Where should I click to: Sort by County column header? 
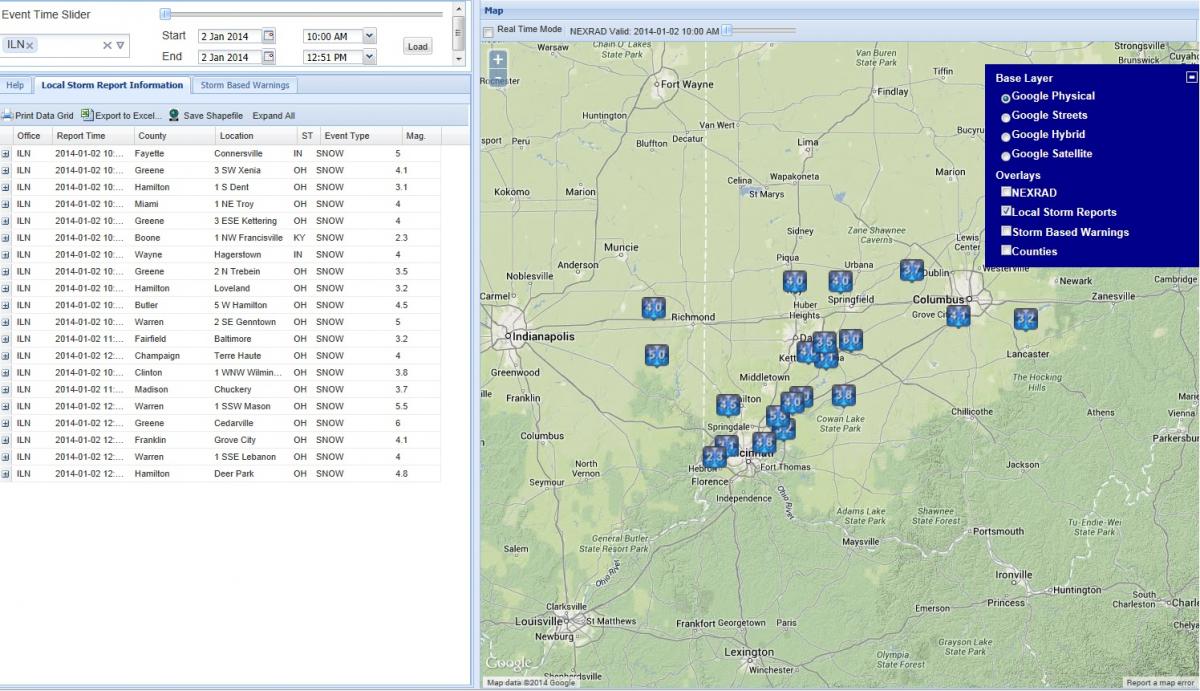click(x=174, y=136)
